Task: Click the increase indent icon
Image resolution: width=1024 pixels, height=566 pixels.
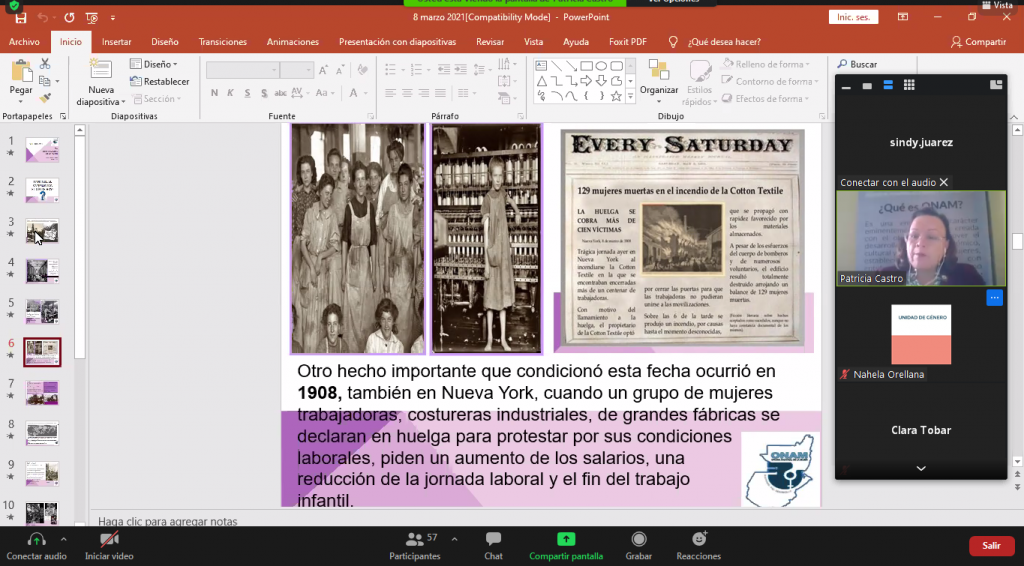Action: [x=460, y=69]
